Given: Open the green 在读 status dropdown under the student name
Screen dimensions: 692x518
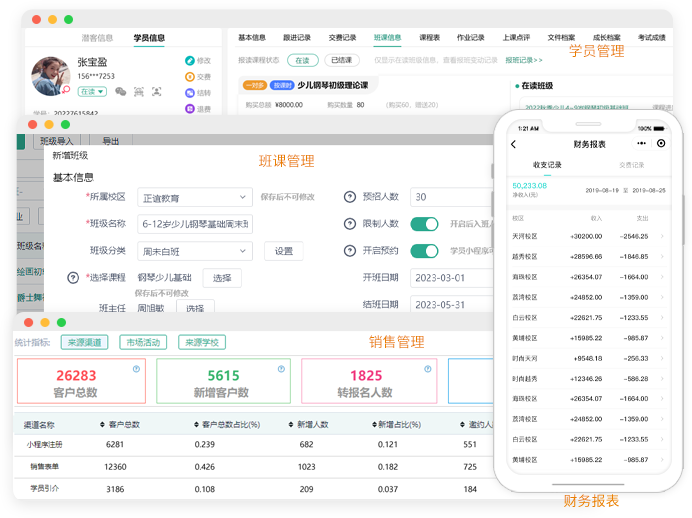Looking at the screenshot, I should tap(92, 91).
